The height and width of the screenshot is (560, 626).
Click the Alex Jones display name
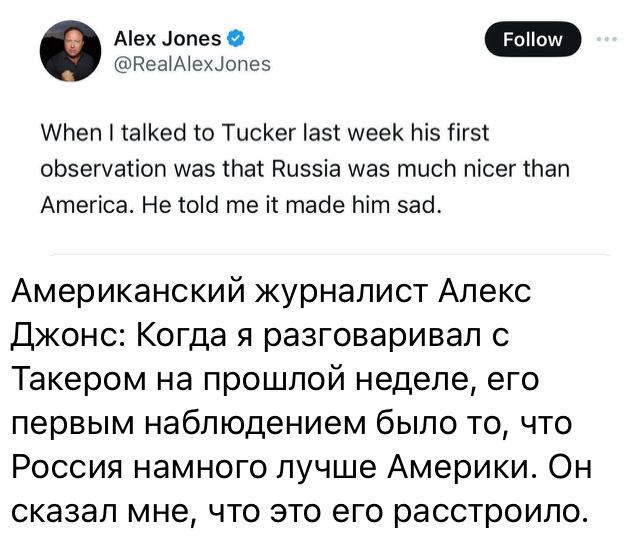point(167,39)
